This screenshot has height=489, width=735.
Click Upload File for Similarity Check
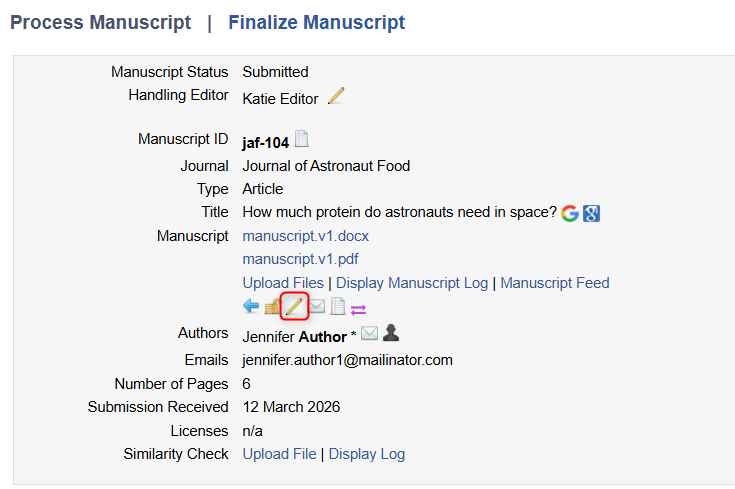(x=279, y=454)
